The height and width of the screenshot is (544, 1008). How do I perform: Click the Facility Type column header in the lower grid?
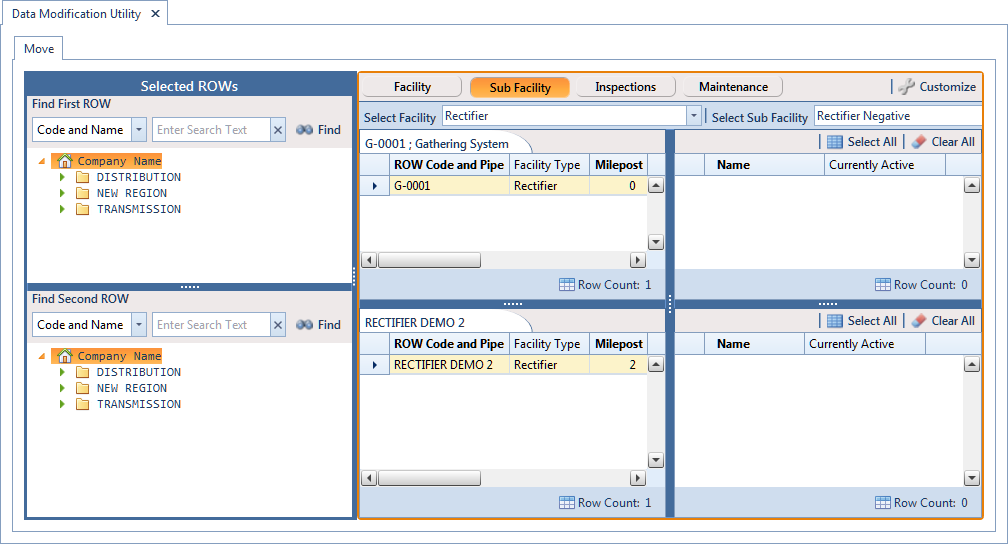click(x=549, y=344)
